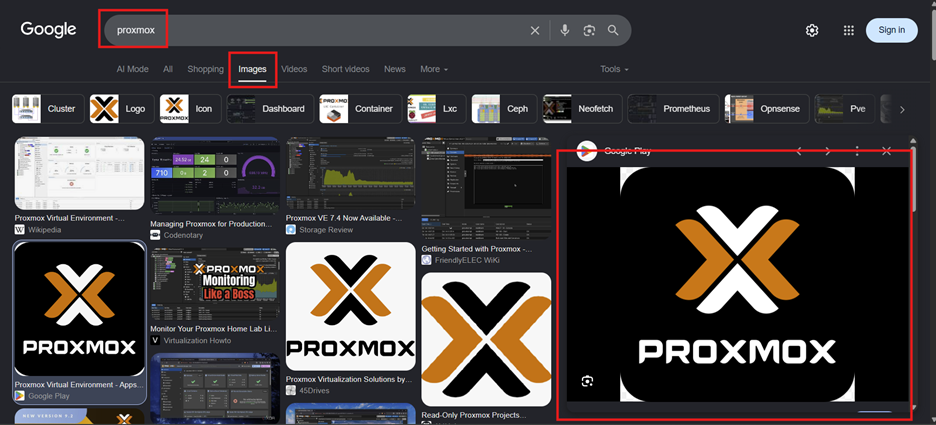Close the image preview panel
The height and width of the screenshot is (425, 936).
pos(886,151)
